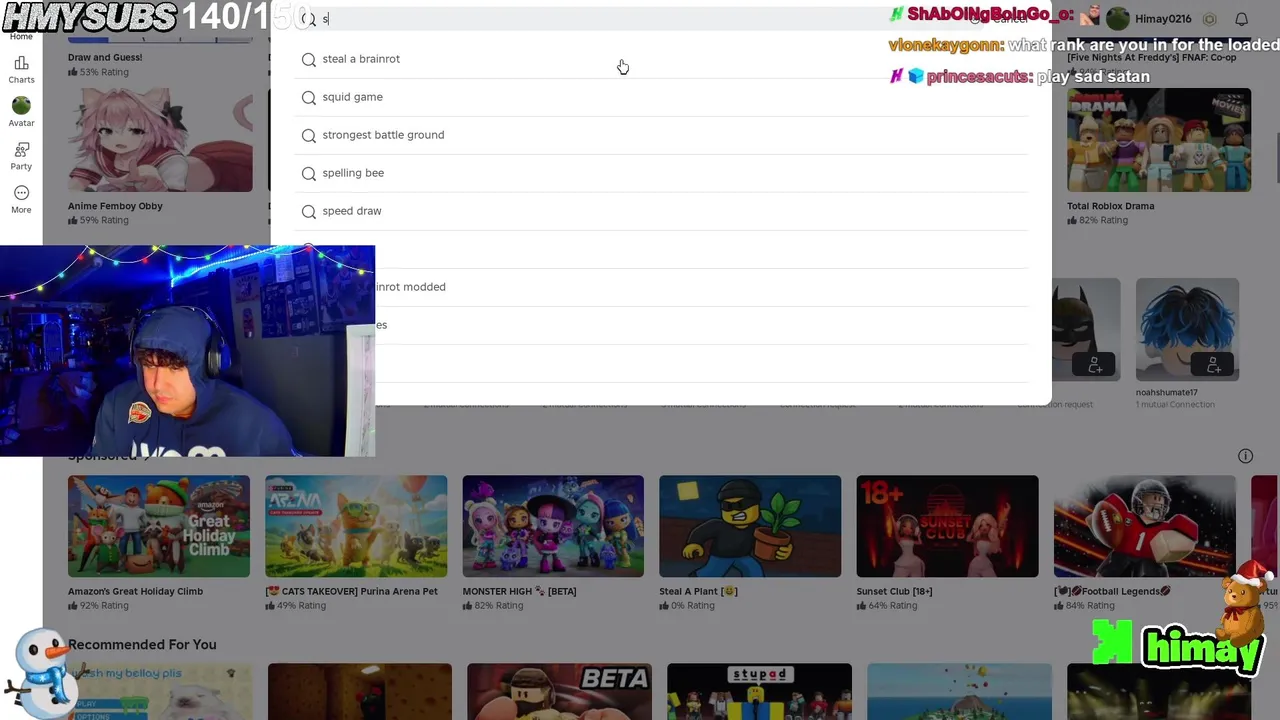The width and height of the screenshot is (1280, 720).
Task: Click magnifier icon beside 'squid game'
Action: [x=309, y=97]
